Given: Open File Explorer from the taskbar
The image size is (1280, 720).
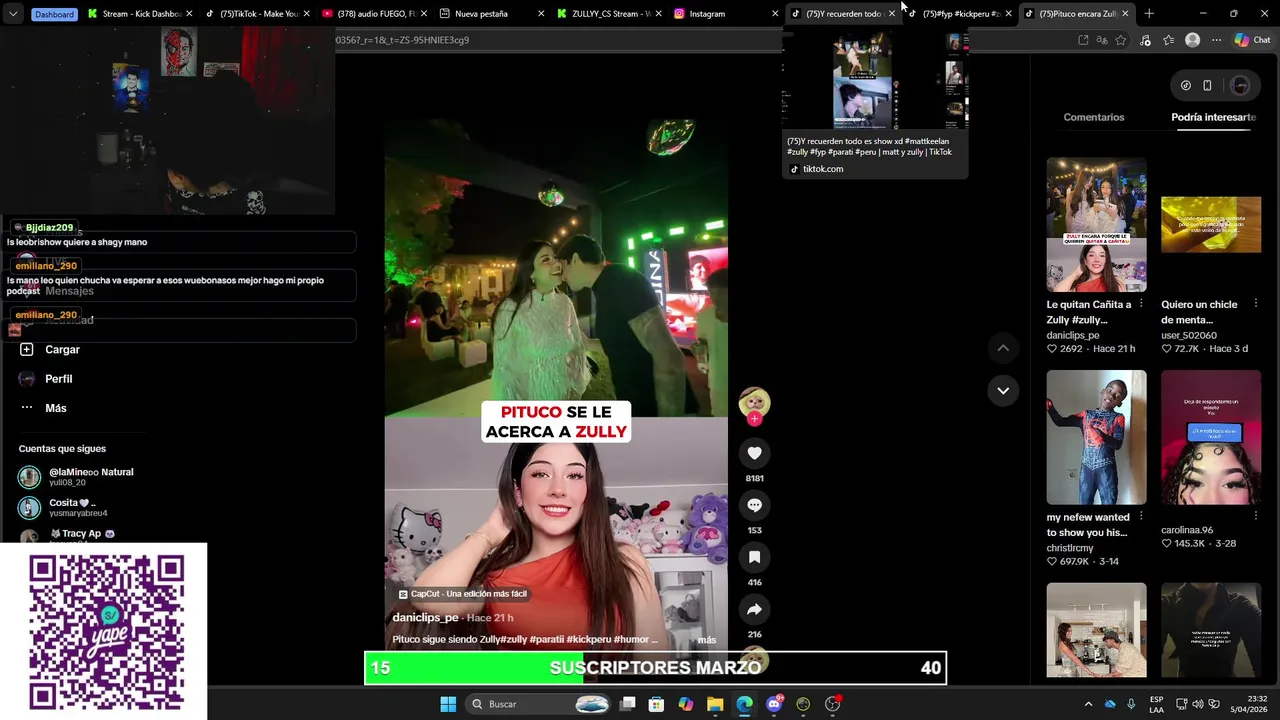Looking at the screenshot, I should pyautogui.click(x=715, y=704).
